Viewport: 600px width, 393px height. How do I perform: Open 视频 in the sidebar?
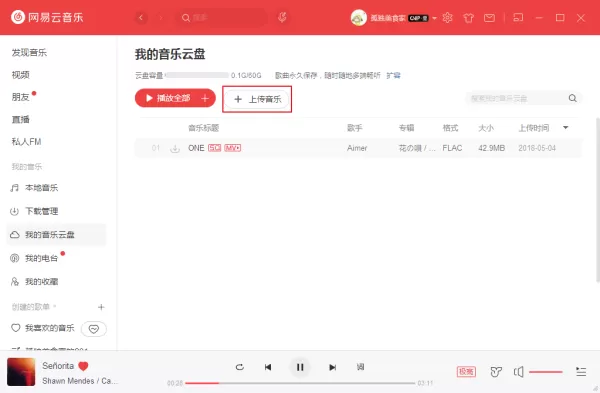(21, 75)
